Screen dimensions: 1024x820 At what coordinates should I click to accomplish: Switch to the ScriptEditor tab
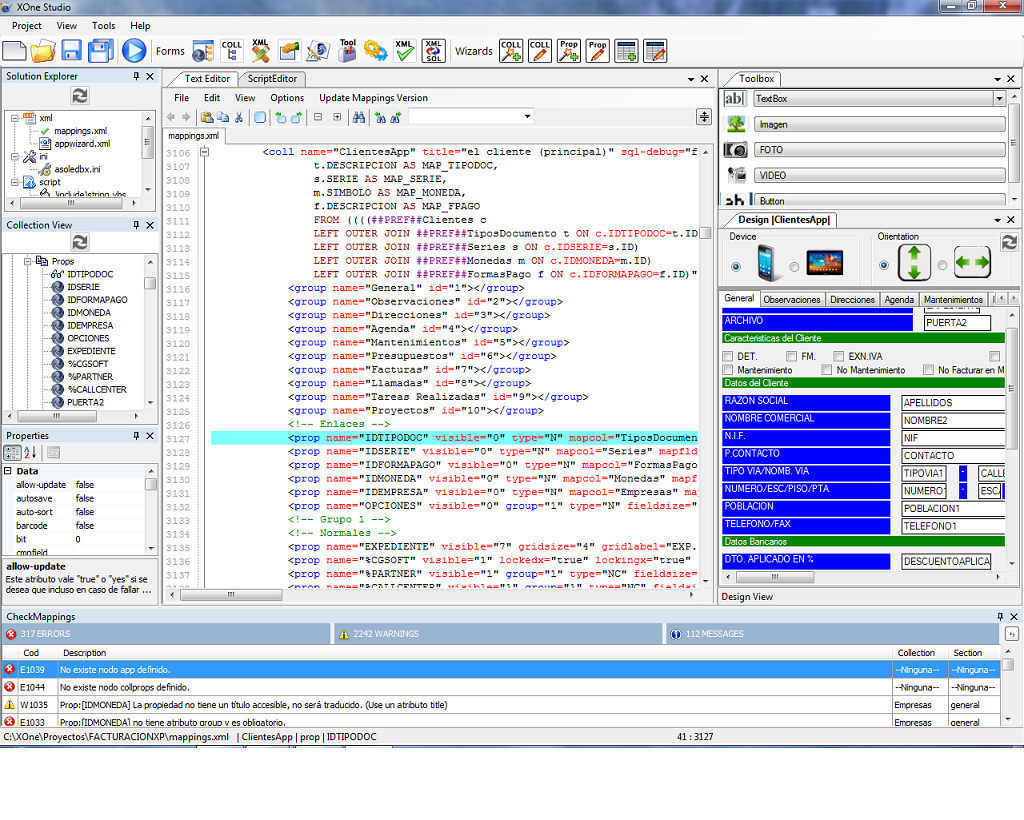tap(272, 78)
